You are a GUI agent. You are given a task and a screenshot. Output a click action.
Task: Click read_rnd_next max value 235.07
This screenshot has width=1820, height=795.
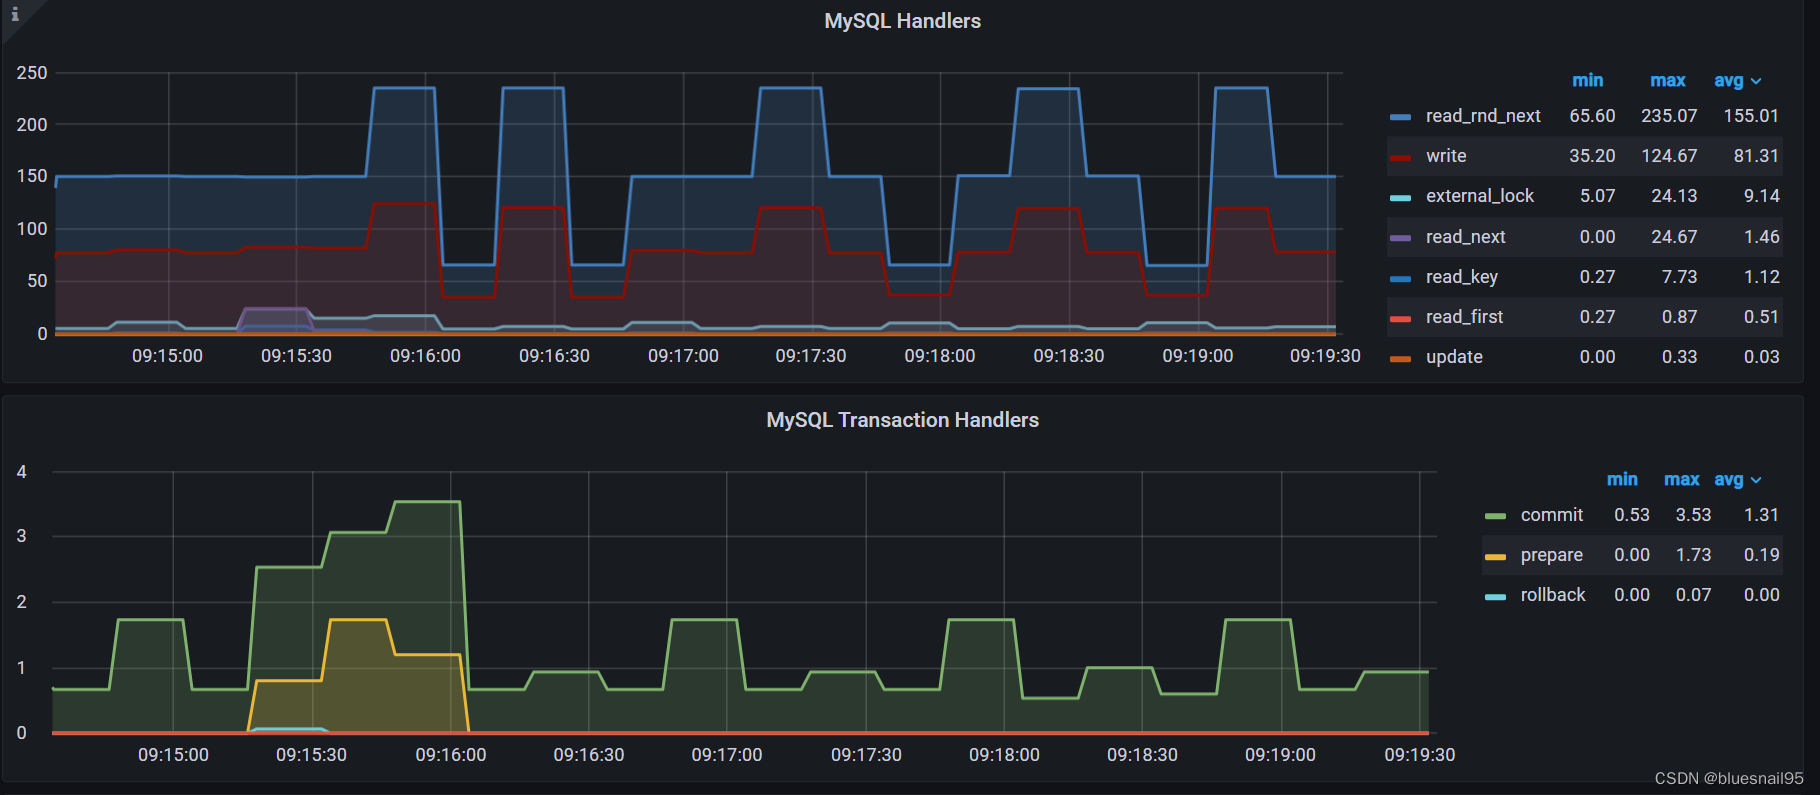1669,116
